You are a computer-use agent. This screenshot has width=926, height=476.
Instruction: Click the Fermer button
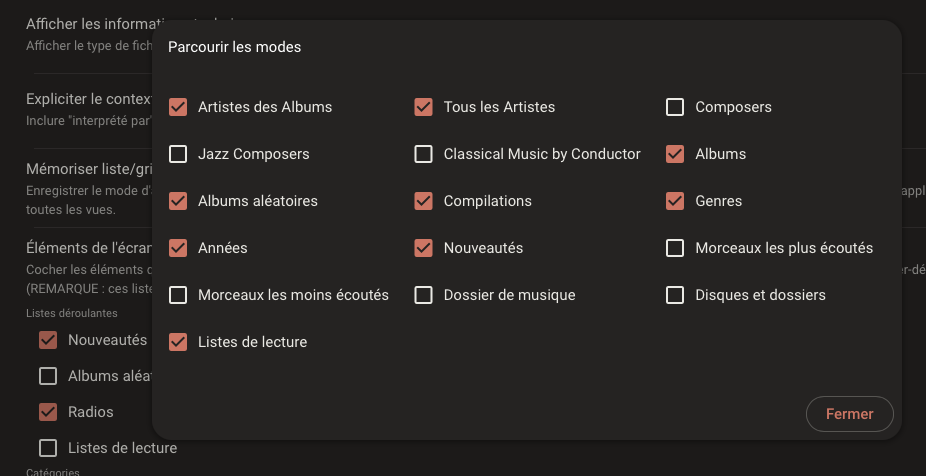tap(849, 414)
